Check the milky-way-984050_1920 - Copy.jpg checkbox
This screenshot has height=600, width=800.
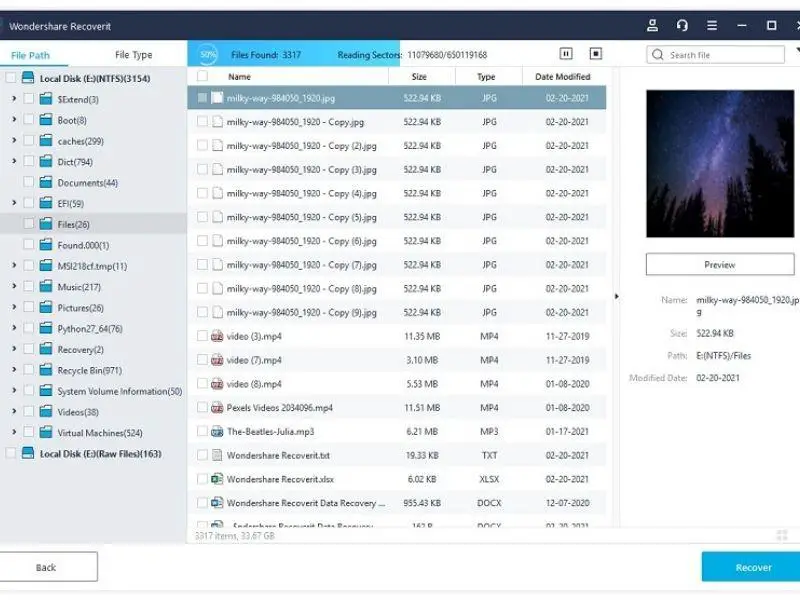coord(203,121)
